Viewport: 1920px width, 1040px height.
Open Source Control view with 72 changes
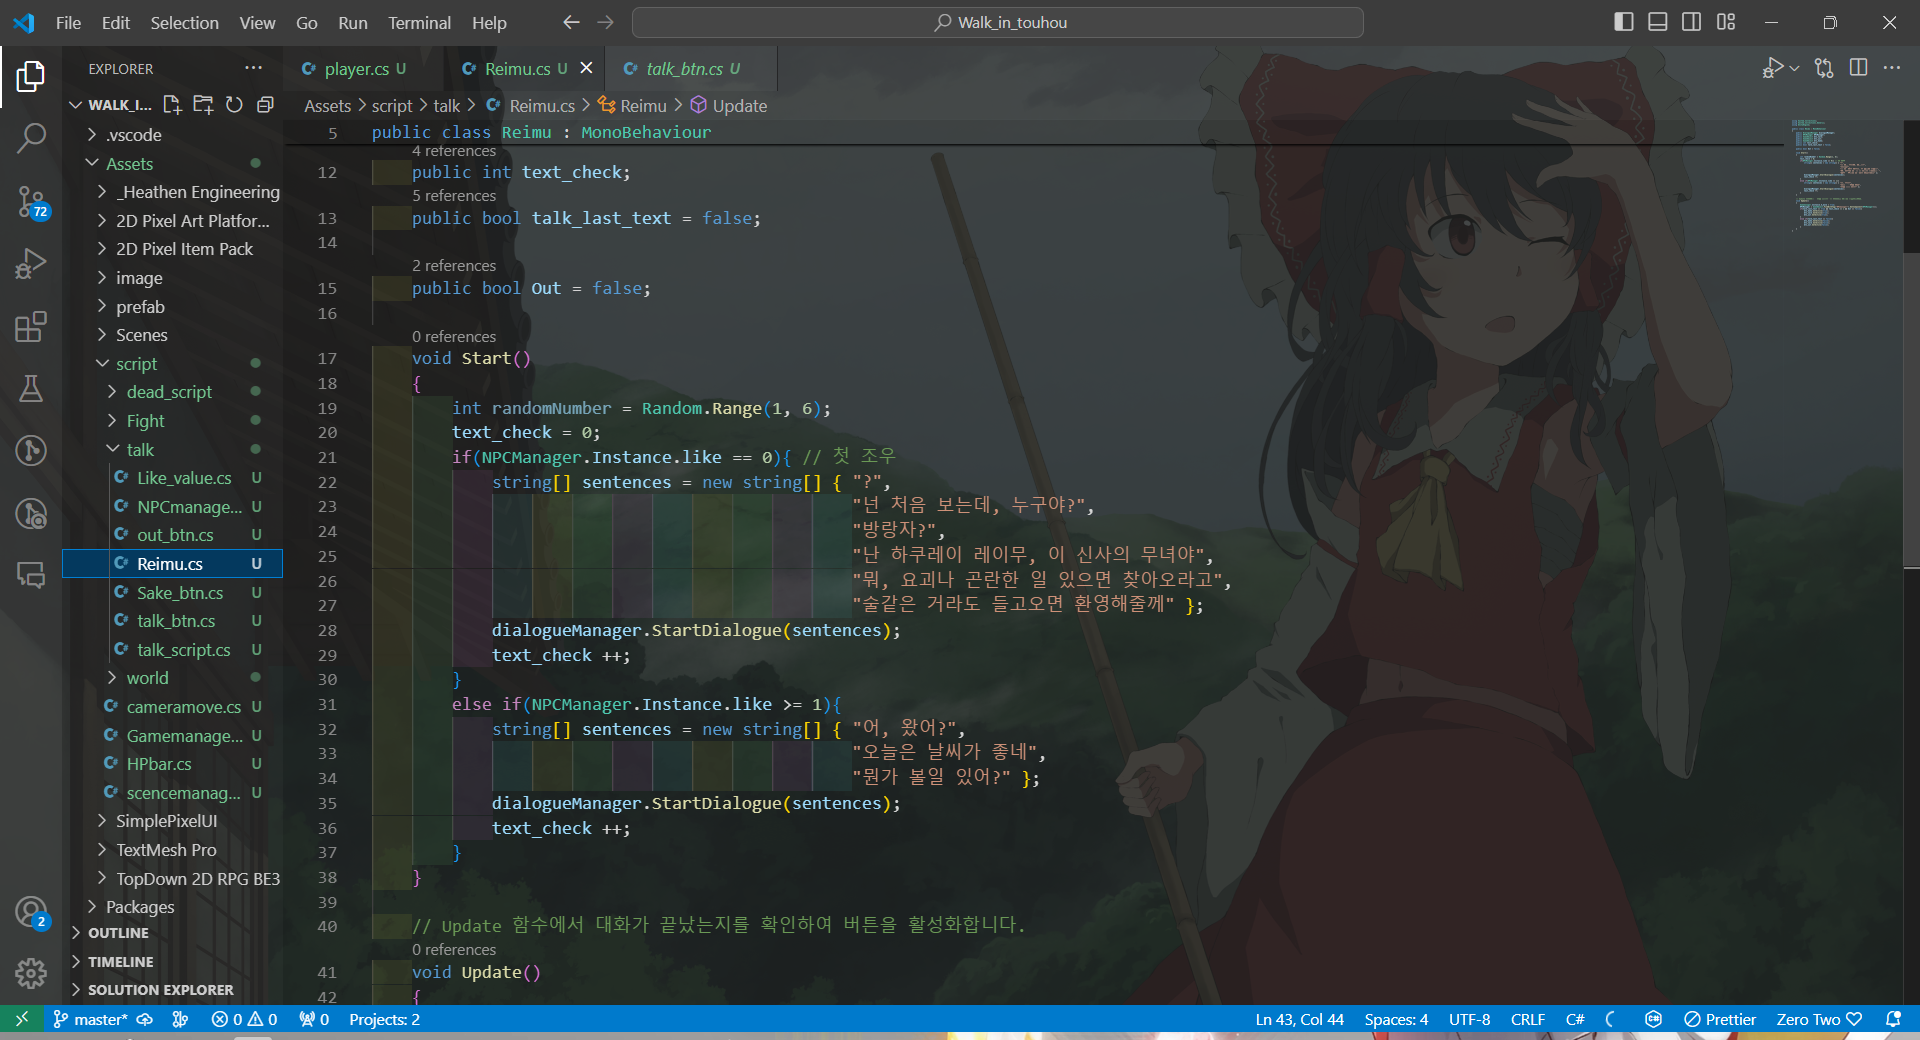click(31, 202)
